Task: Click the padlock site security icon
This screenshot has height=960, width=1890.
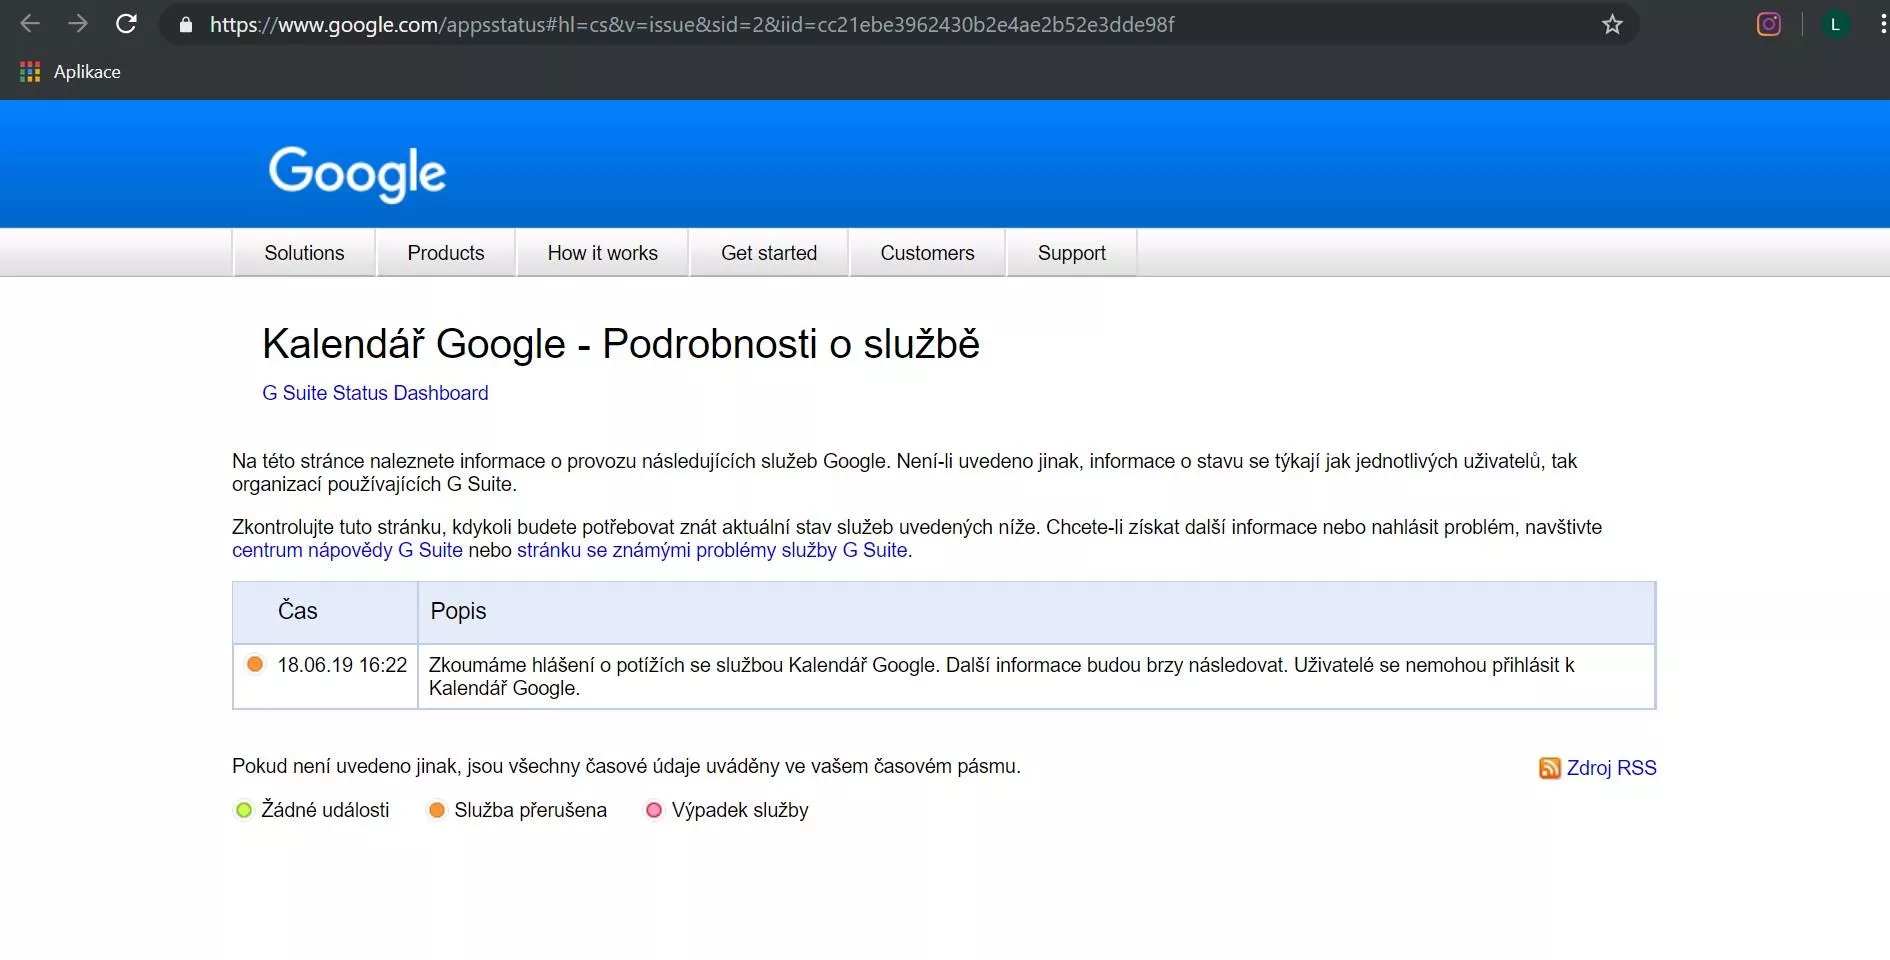Action: click(x=185, y=25)
